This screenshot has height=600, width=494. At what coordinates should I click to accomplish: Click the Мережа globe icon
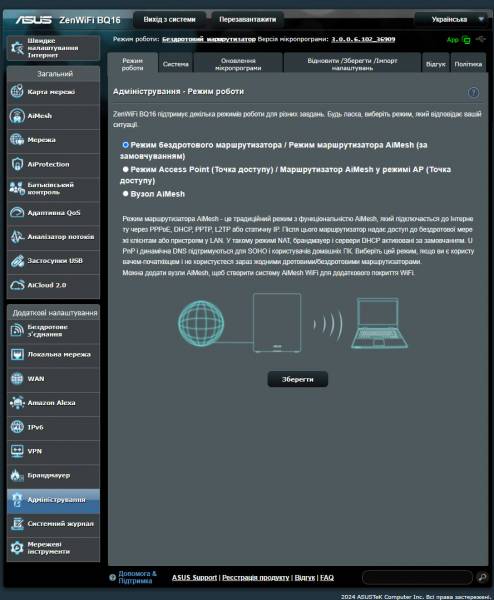pos(17,140)
